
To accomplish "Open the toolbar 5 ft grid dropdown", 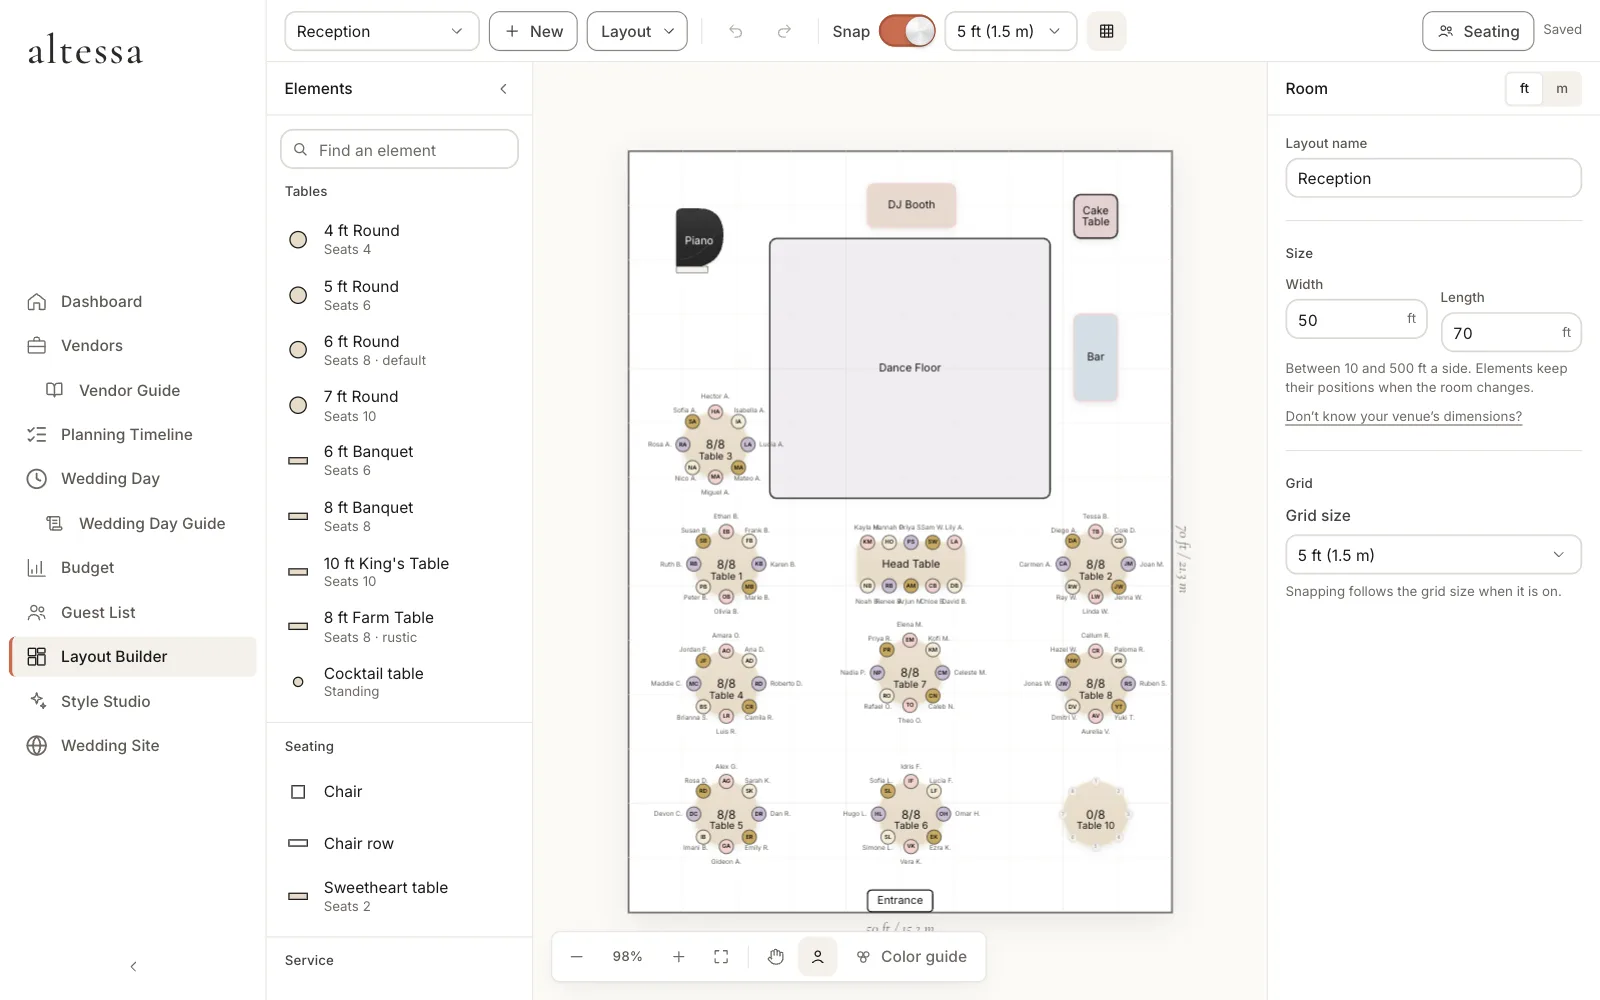I will [1010, 31].
